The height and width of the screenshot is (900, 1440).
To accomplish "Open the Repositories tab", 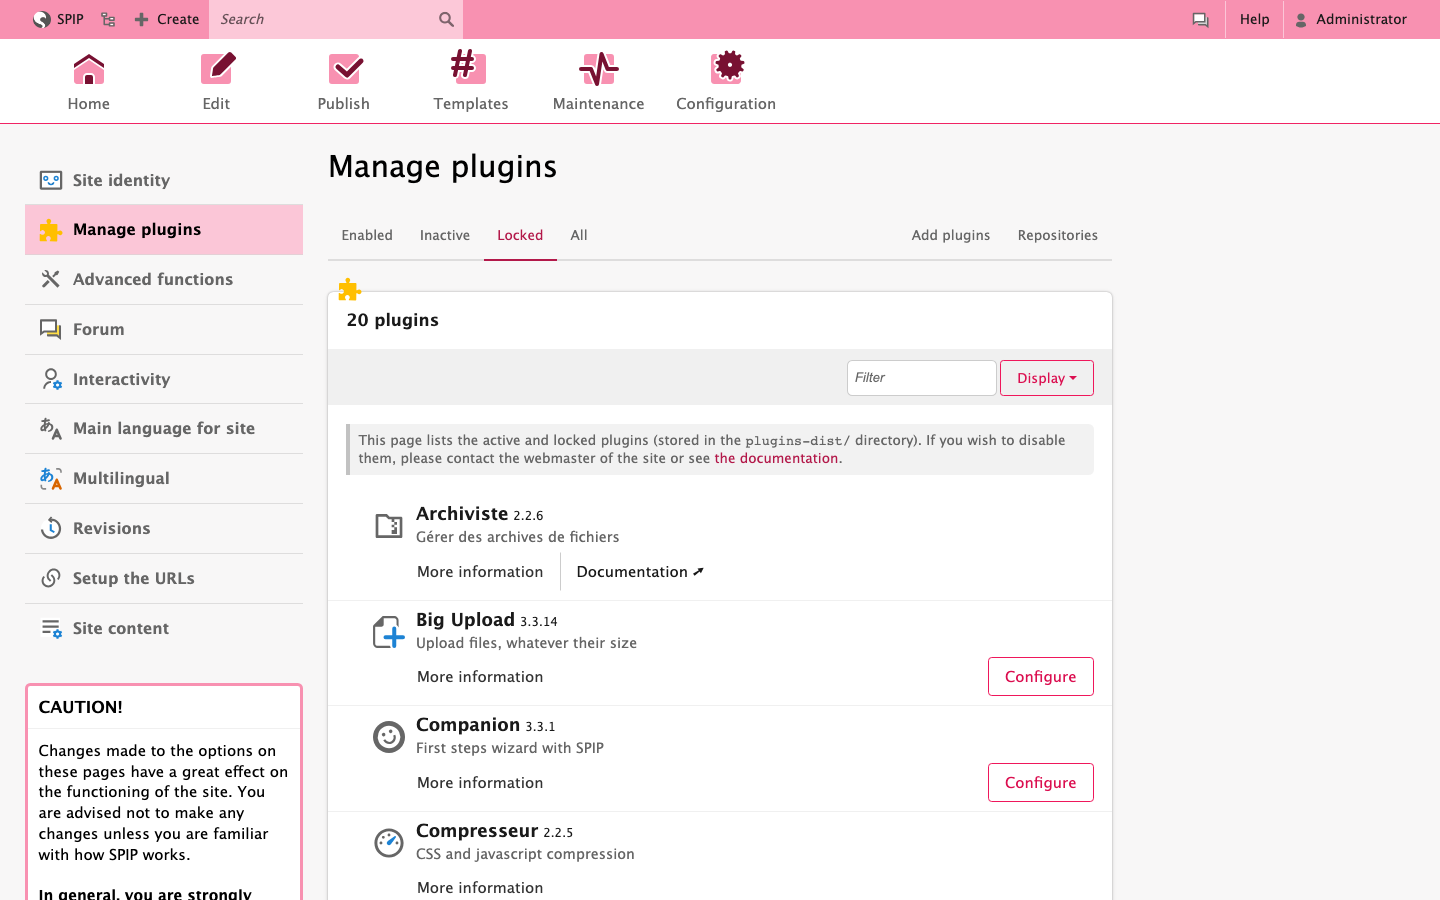I will click(x=1058, y=235).
